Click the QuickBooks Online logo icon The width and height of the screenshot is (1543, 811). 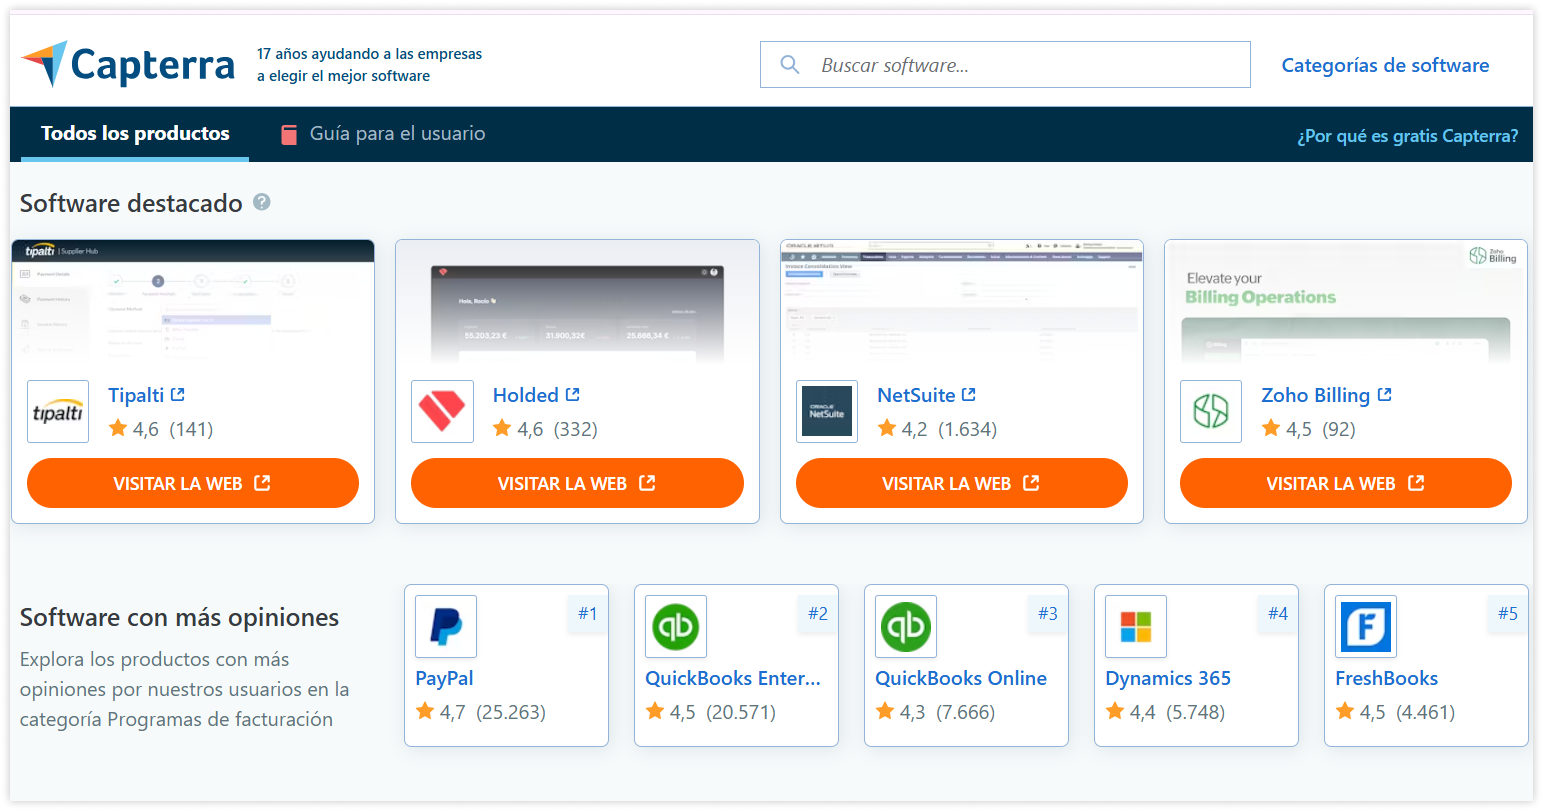pos(906,626)
